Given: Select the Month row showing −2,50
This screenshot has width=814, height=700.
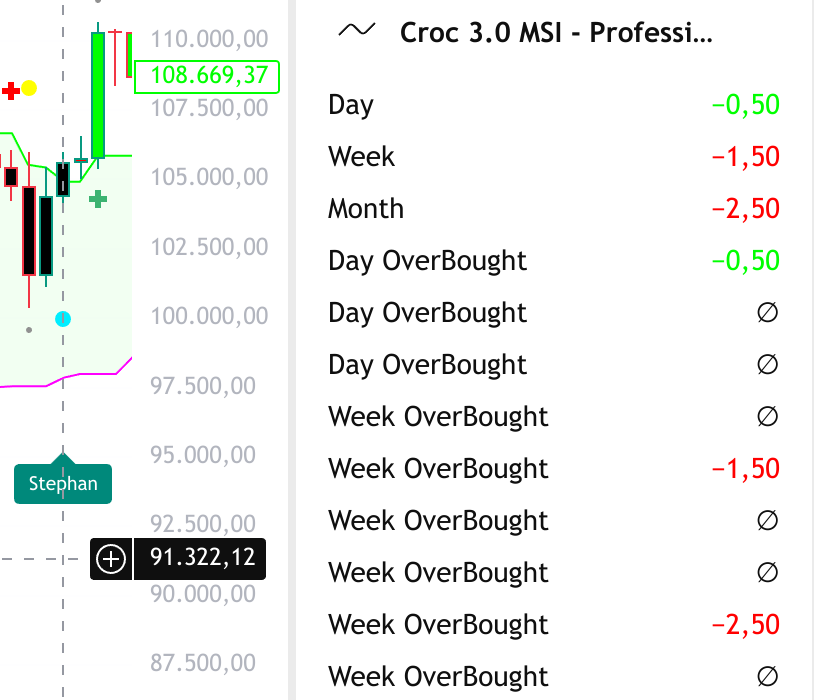Looking at the screenshot, I should [x=553, y=209].
